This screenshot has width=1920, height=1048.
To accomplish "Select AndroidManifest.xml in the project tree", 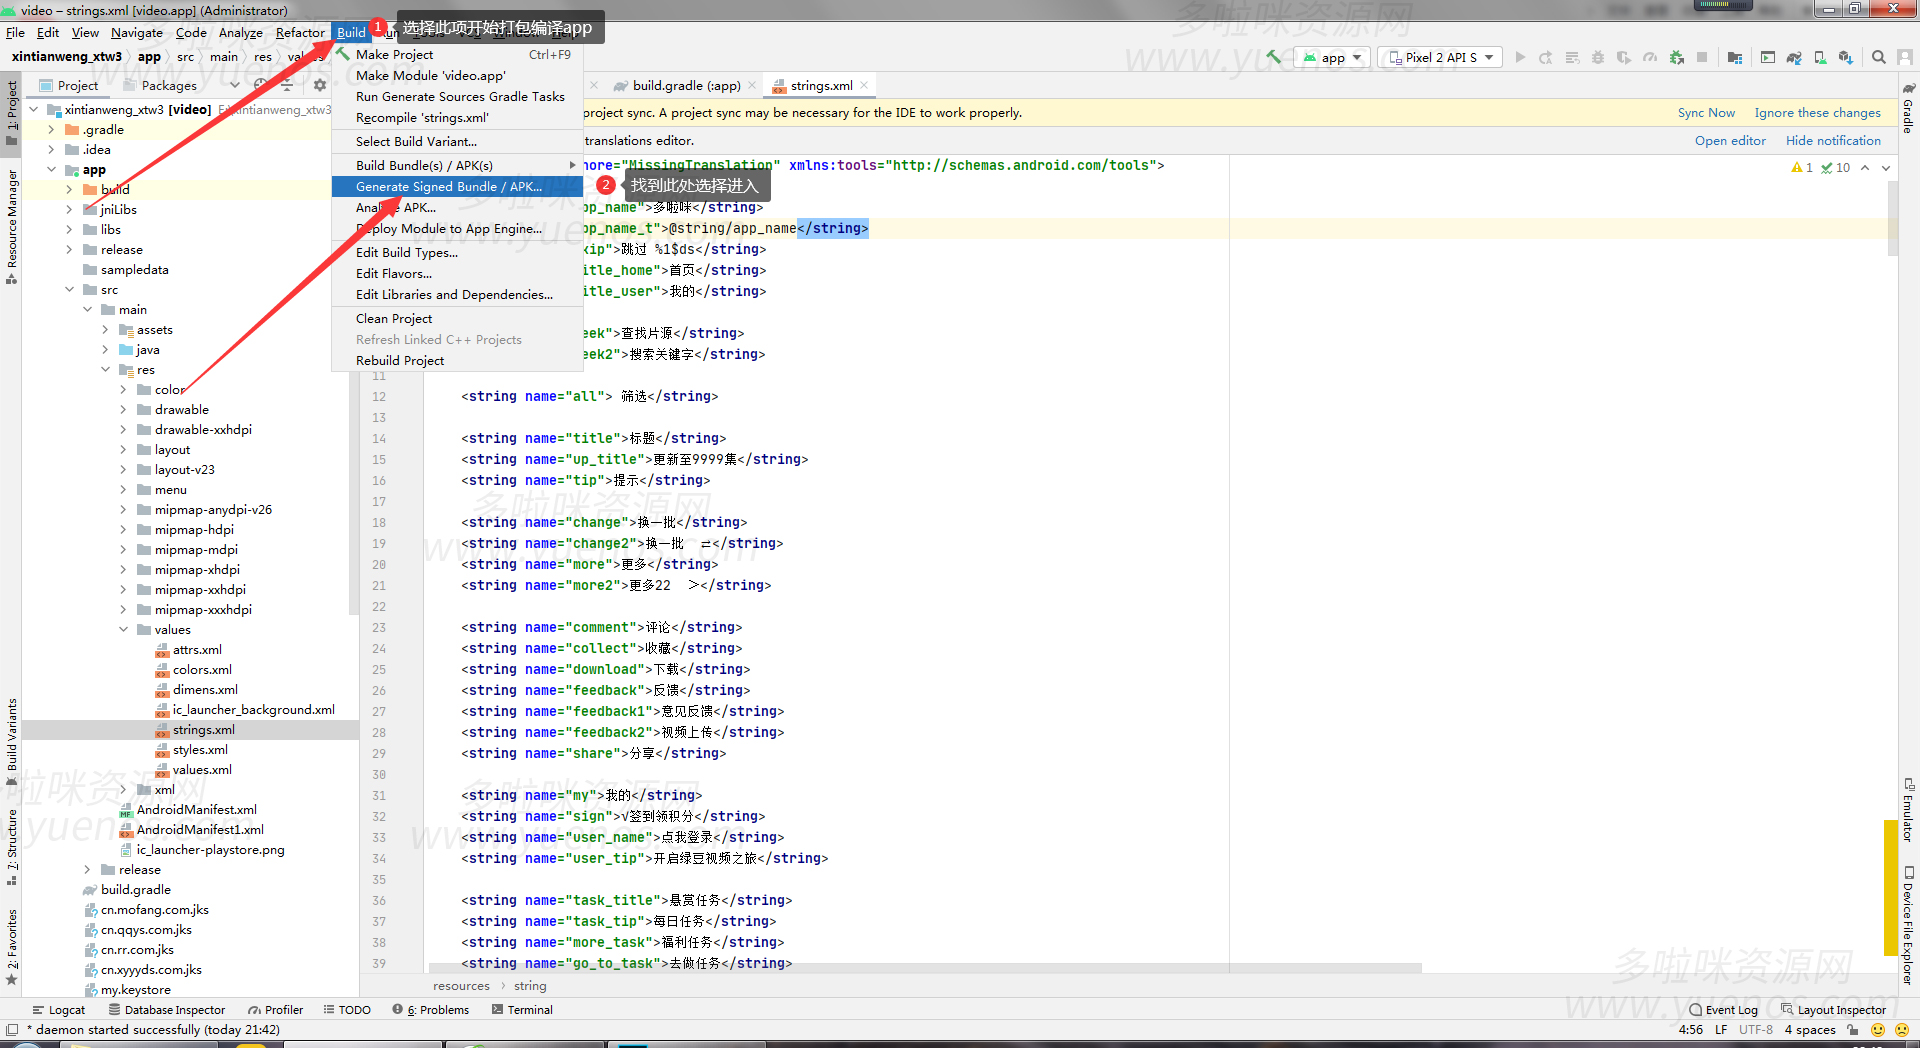I will tap(196, 810).
